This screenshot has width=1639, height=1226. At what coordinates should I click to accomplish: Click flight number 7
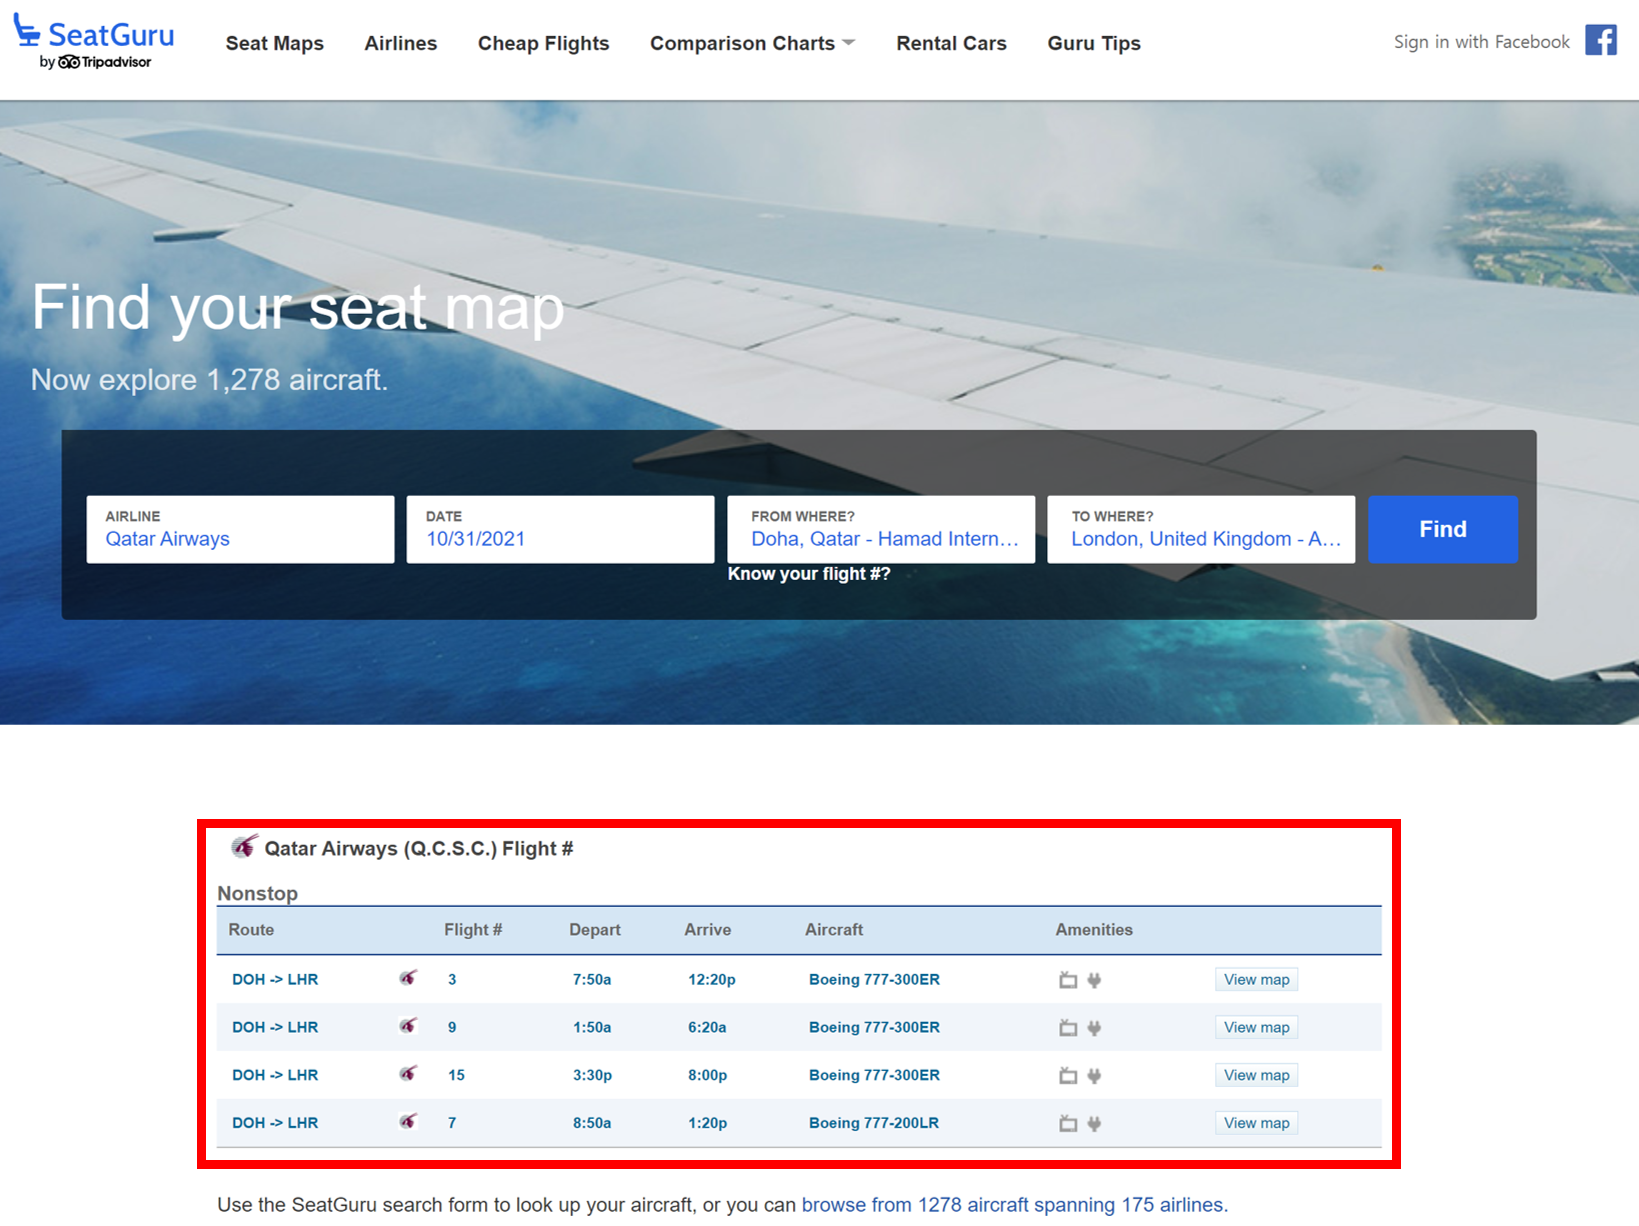(452, 1123)
